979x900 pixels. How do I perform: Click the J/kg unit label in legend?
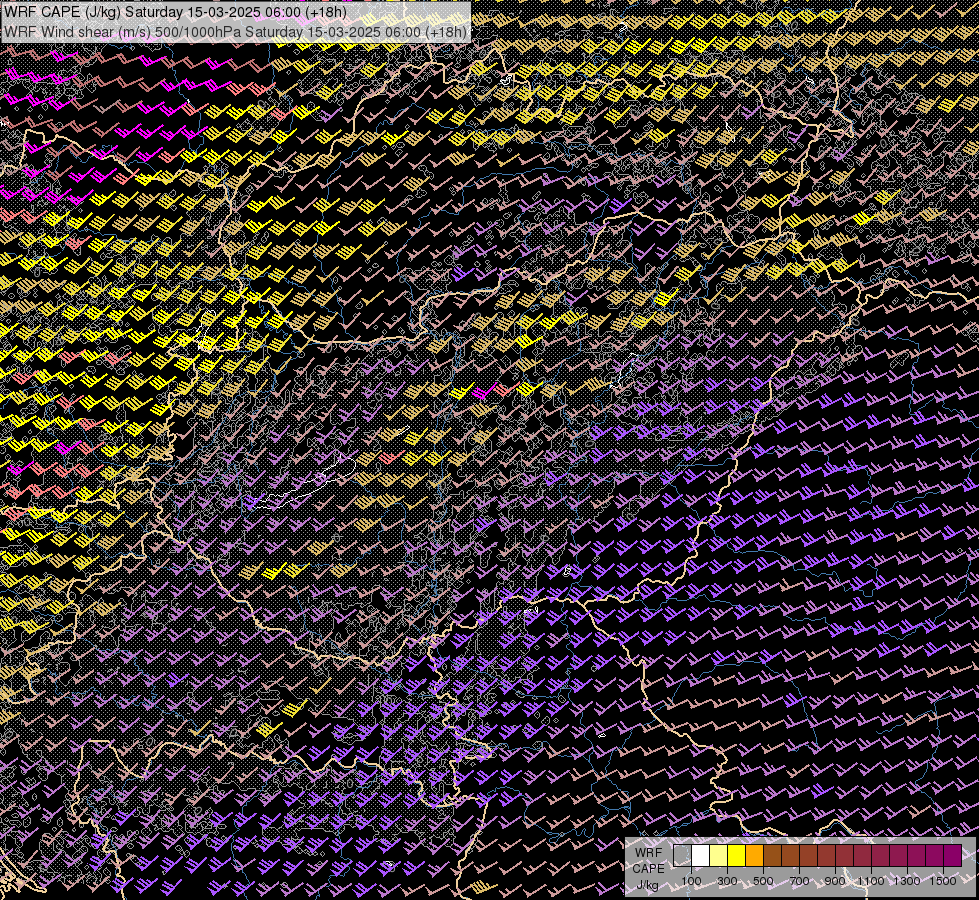click(x=648, y=885)
